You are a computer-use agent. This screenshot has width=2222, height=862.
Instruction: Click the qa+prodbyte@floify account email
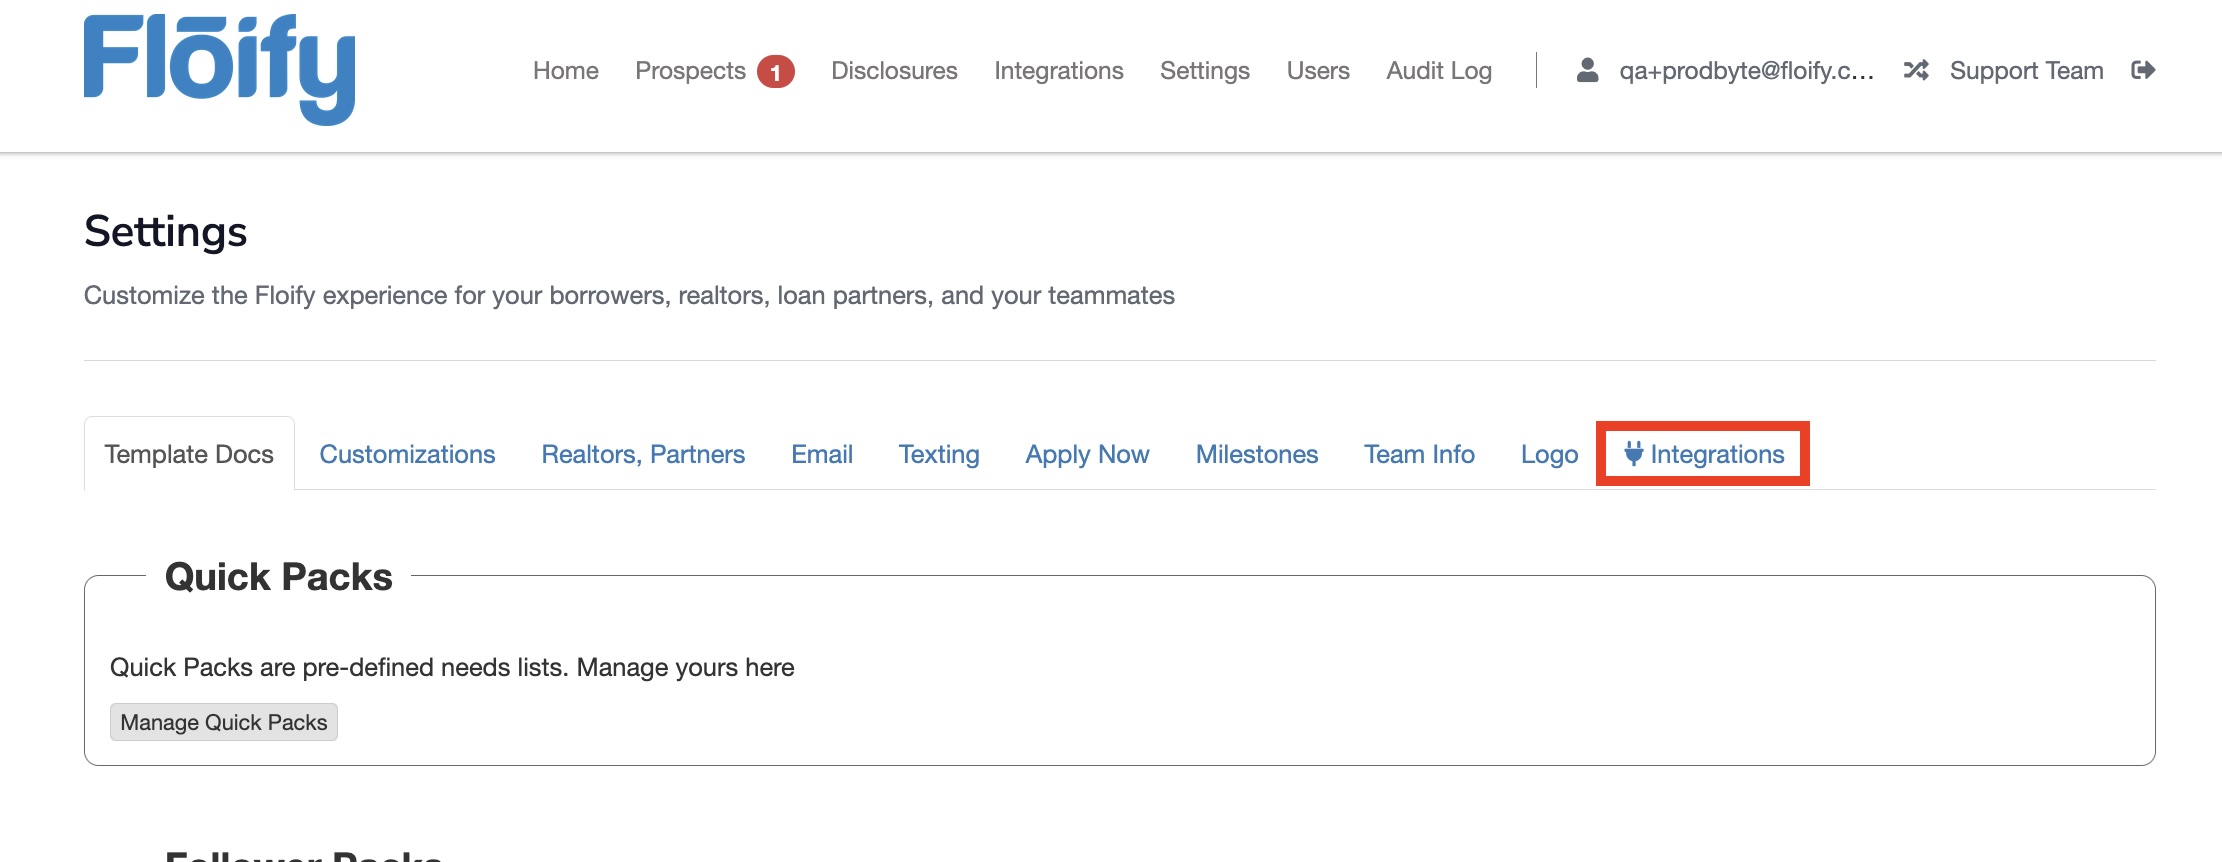point(1747,71)
